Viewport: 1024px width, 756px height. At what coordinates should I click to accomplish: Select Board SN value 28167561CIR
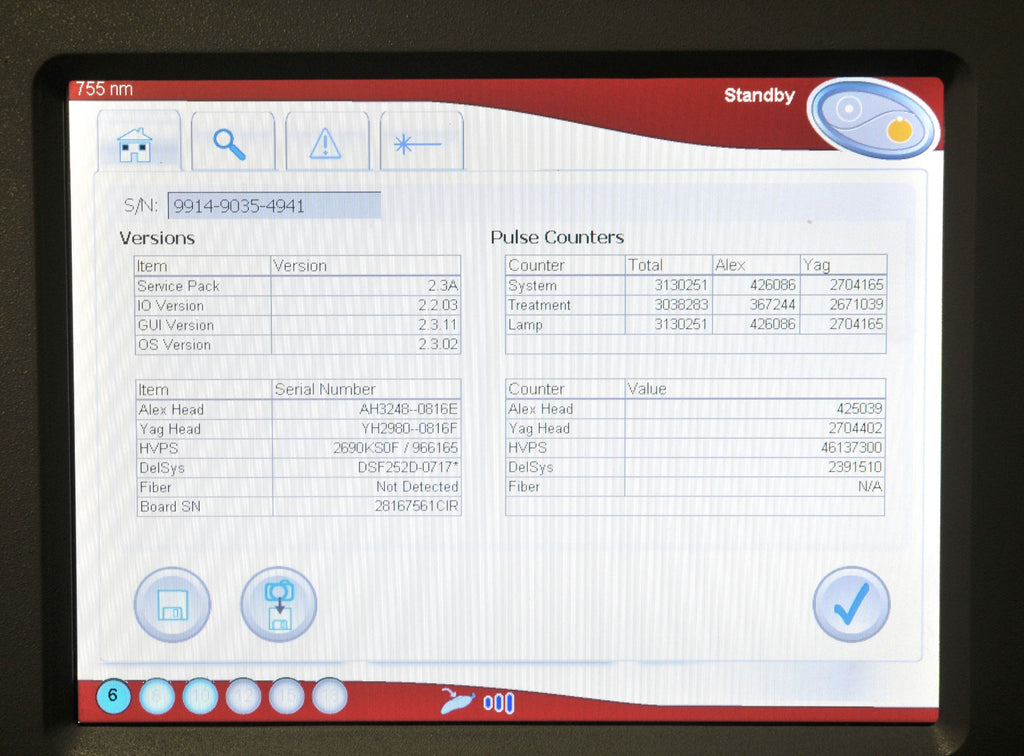(x=417, y=507)
